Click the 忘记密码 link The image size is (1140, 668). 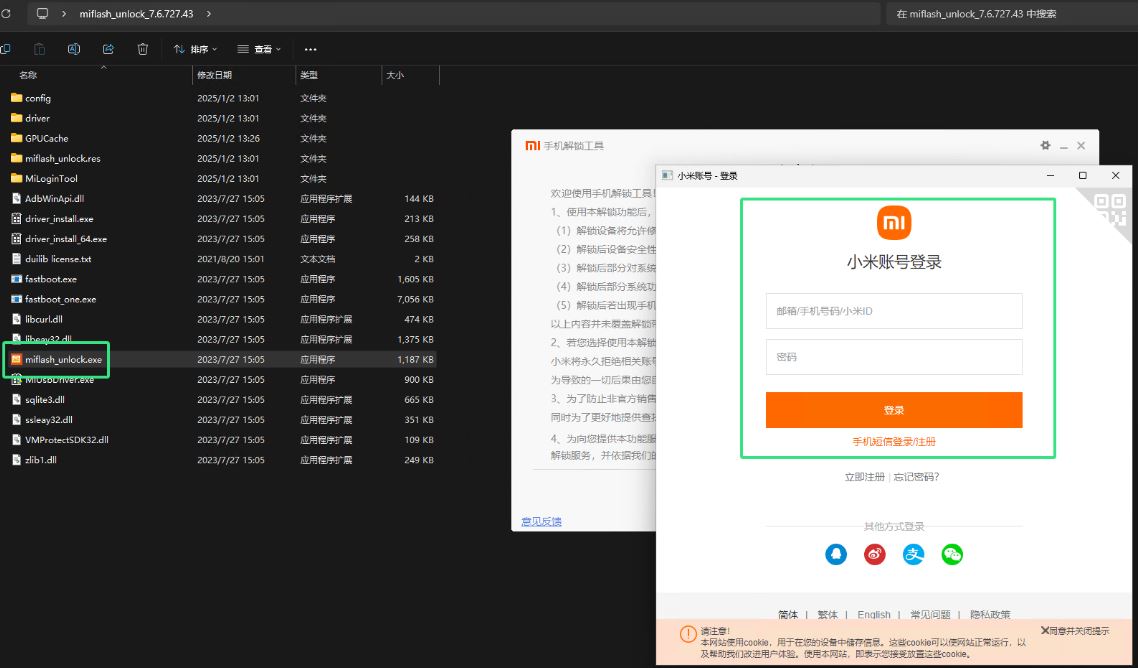pyautogui.click(x=916, y=477)
